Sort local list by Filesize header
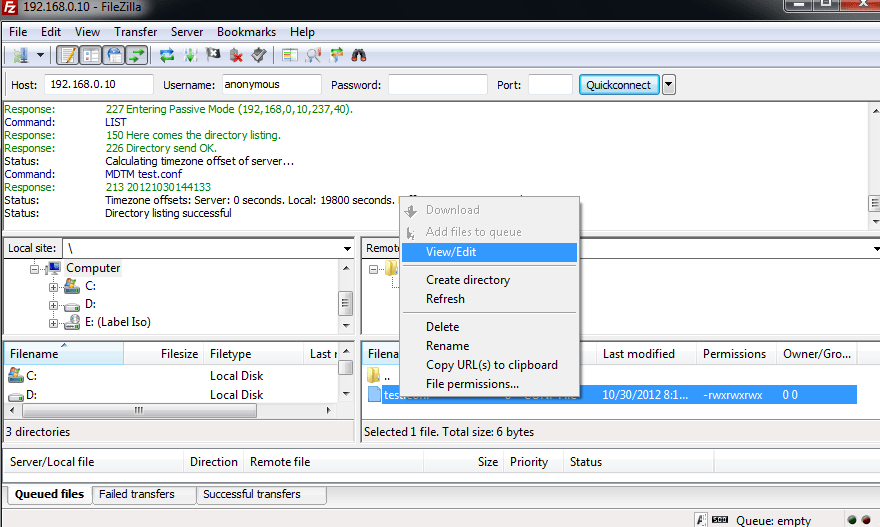 coord(163,354)
